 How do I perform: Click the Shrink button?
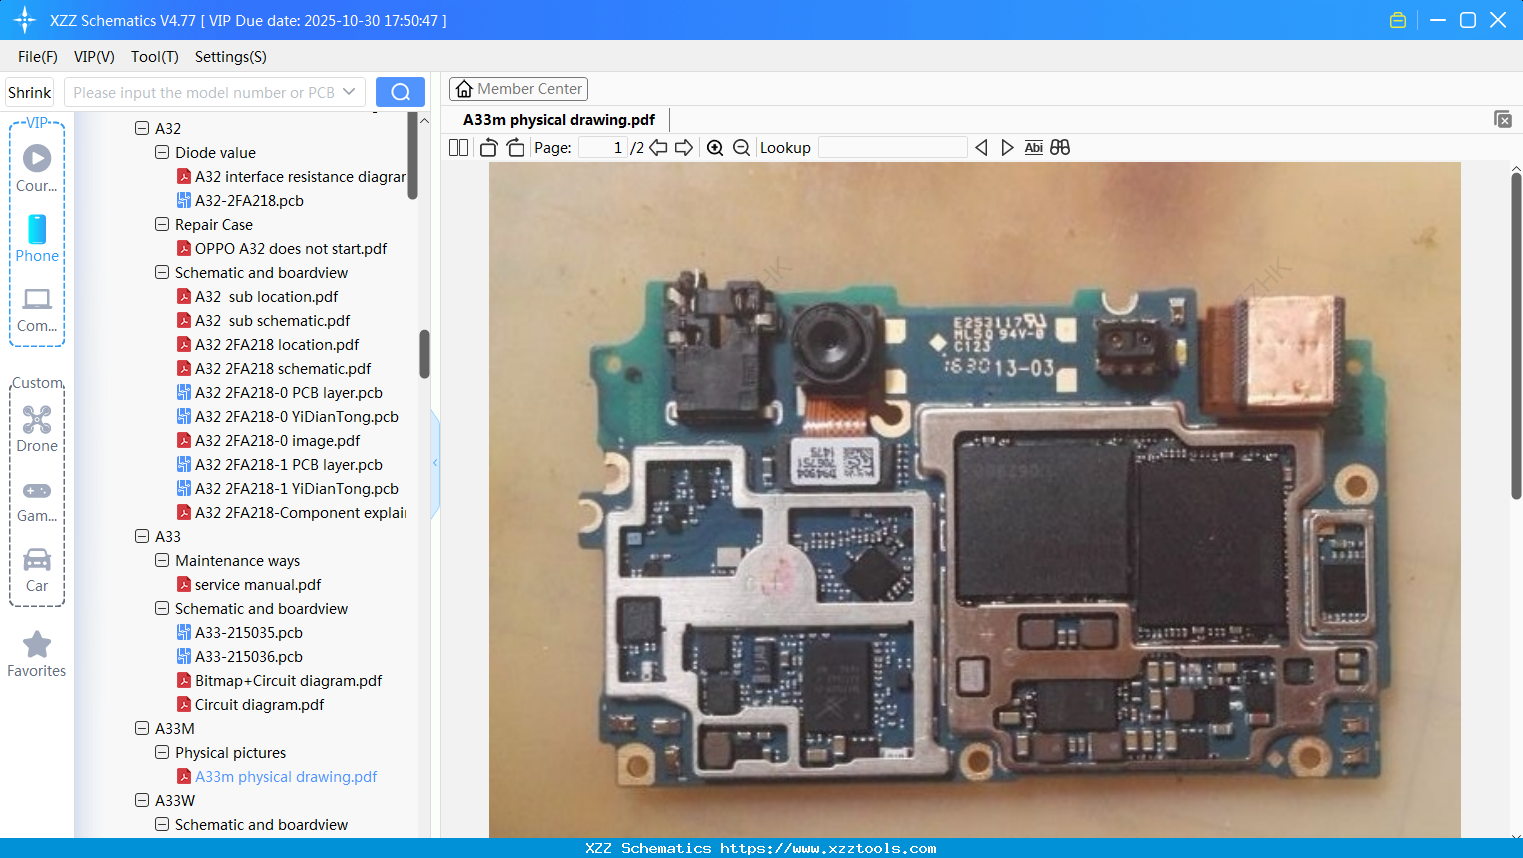(x=30, y=92)
